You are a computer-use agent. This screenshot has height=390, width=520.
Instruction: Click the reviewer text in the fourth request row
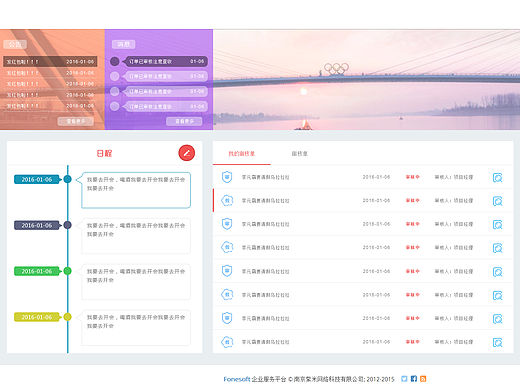(454, 248)
